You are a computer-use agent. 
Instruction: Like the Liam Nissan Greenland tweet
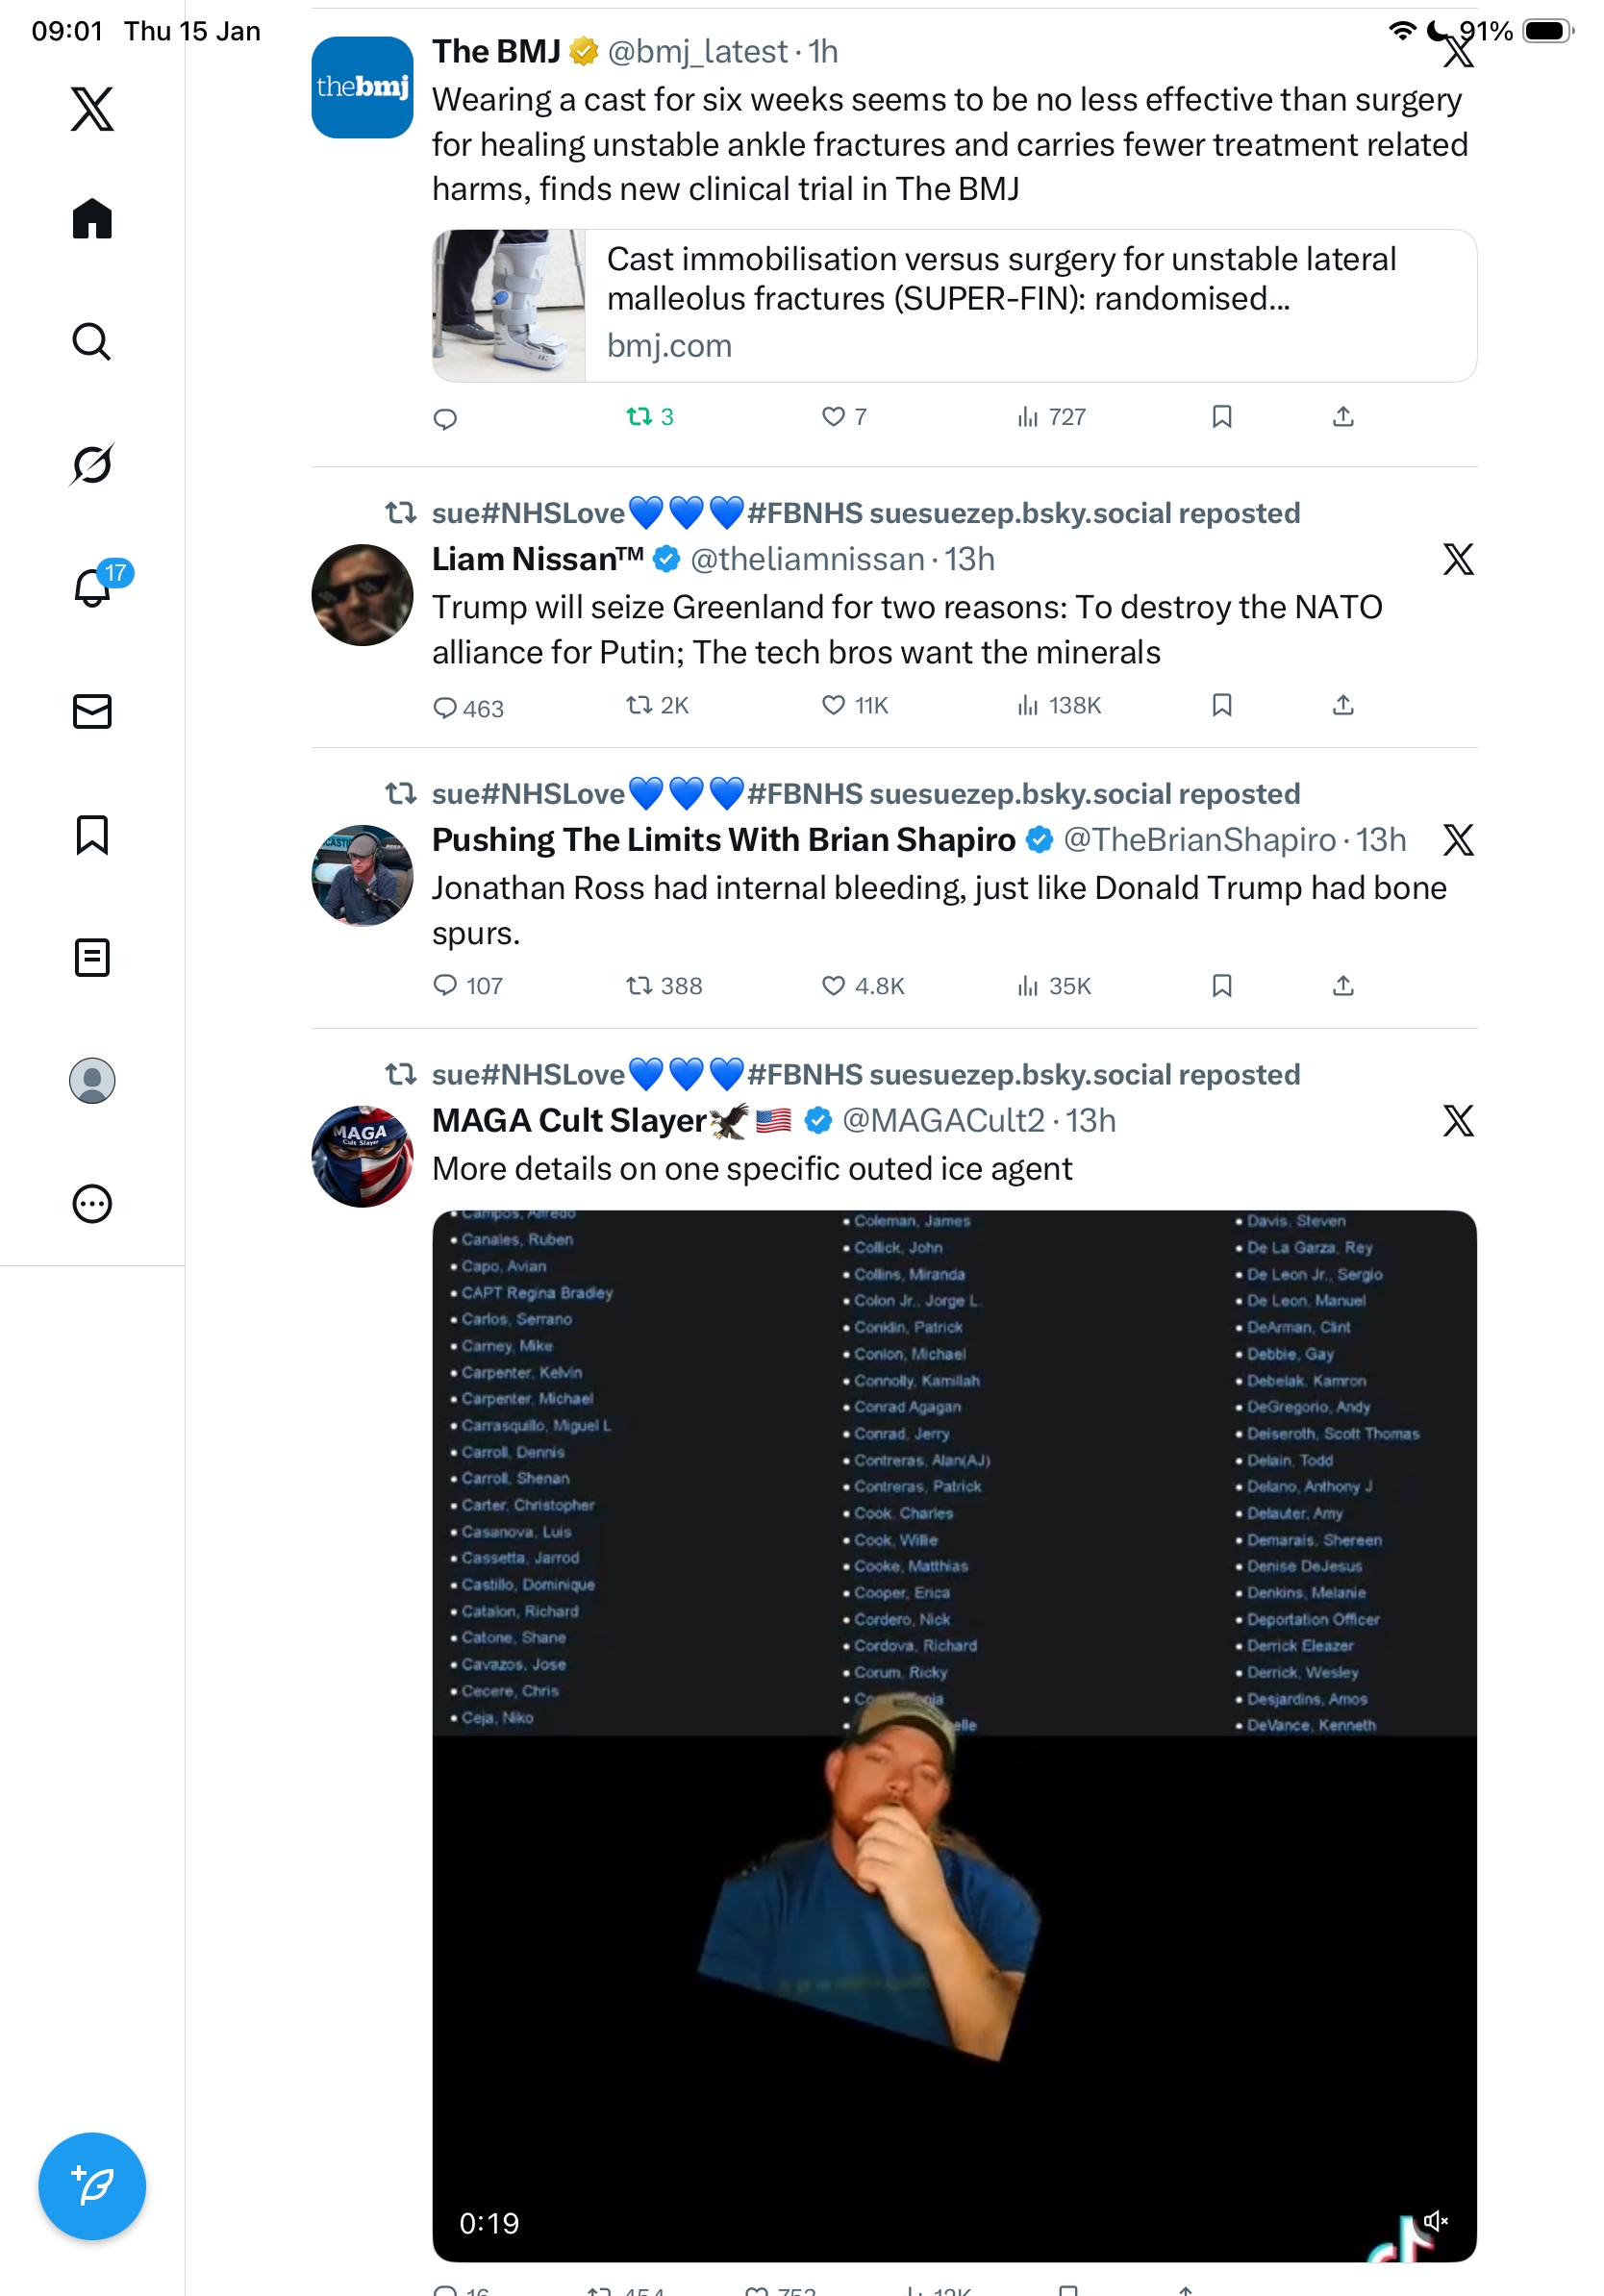coord(833,706)
